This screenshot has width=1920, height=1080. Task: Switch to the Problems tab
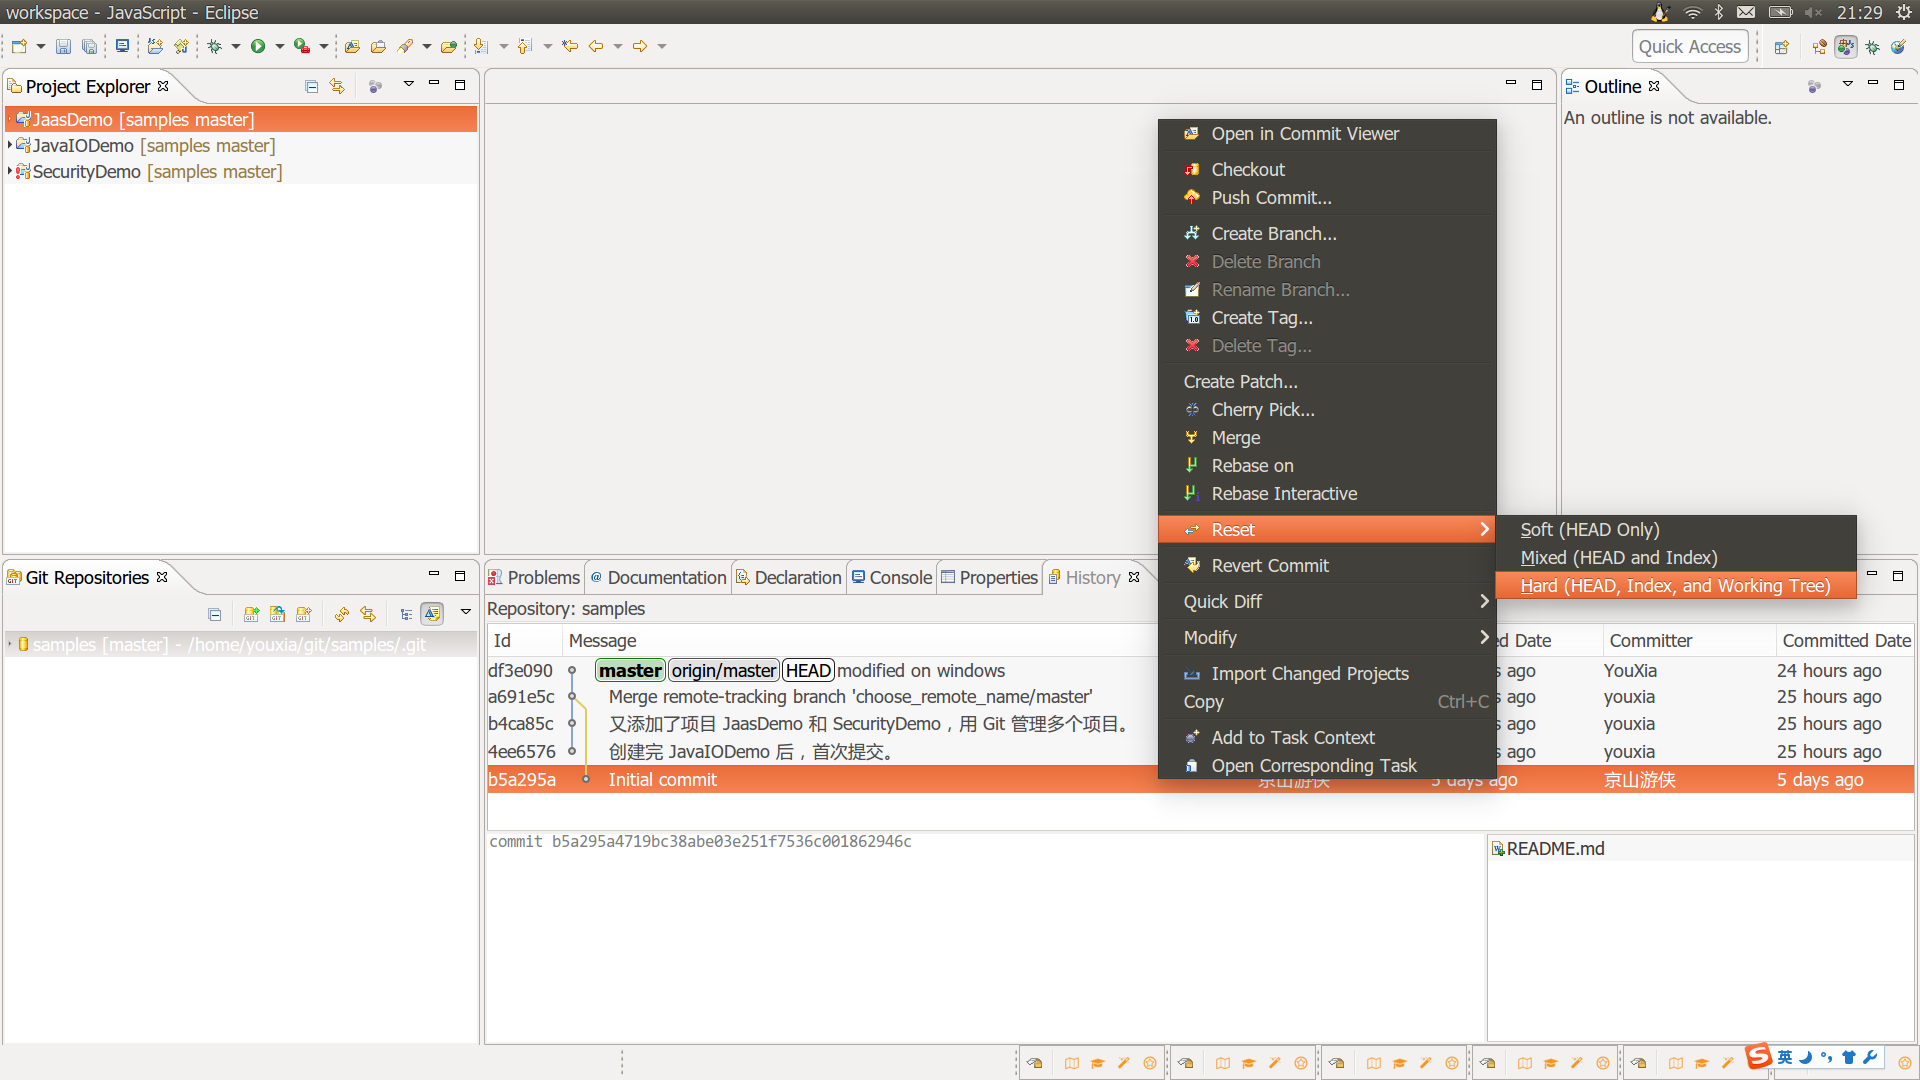[x=534, y=577]
